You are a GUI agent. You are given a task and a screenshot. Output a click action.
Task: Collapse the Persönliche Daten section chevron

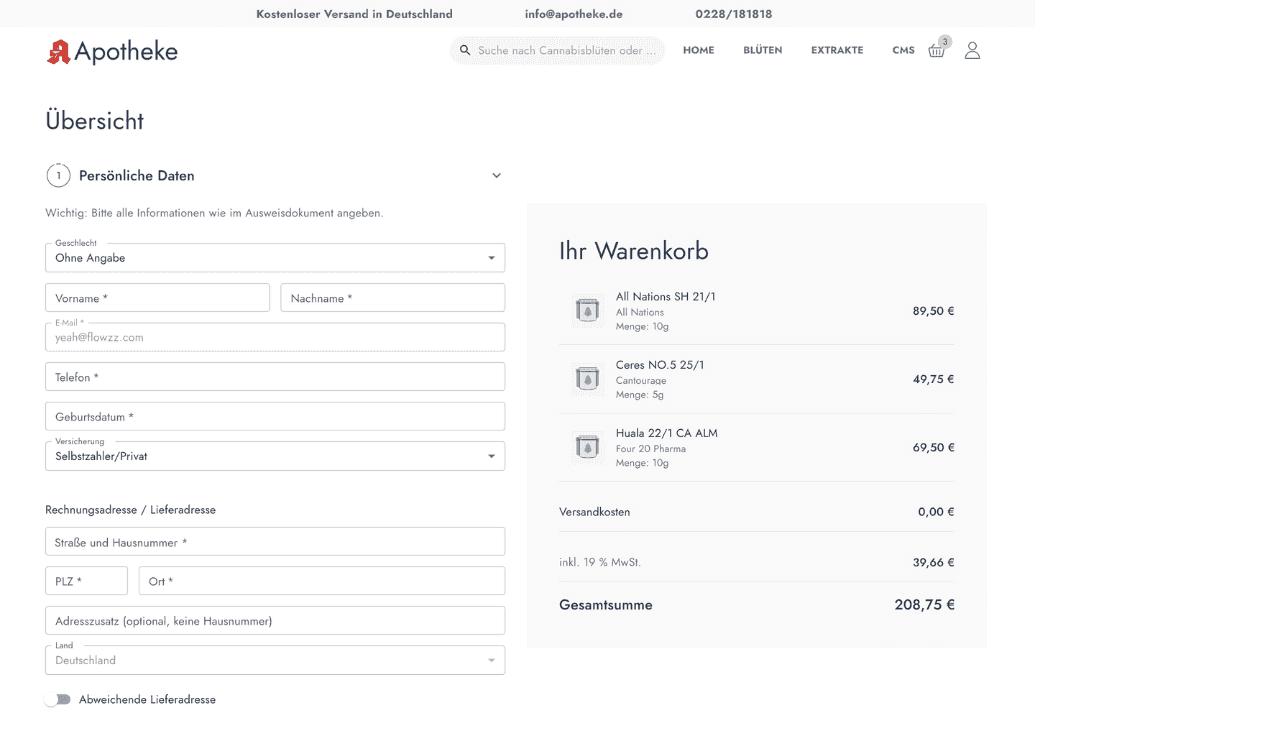point(496,176)
